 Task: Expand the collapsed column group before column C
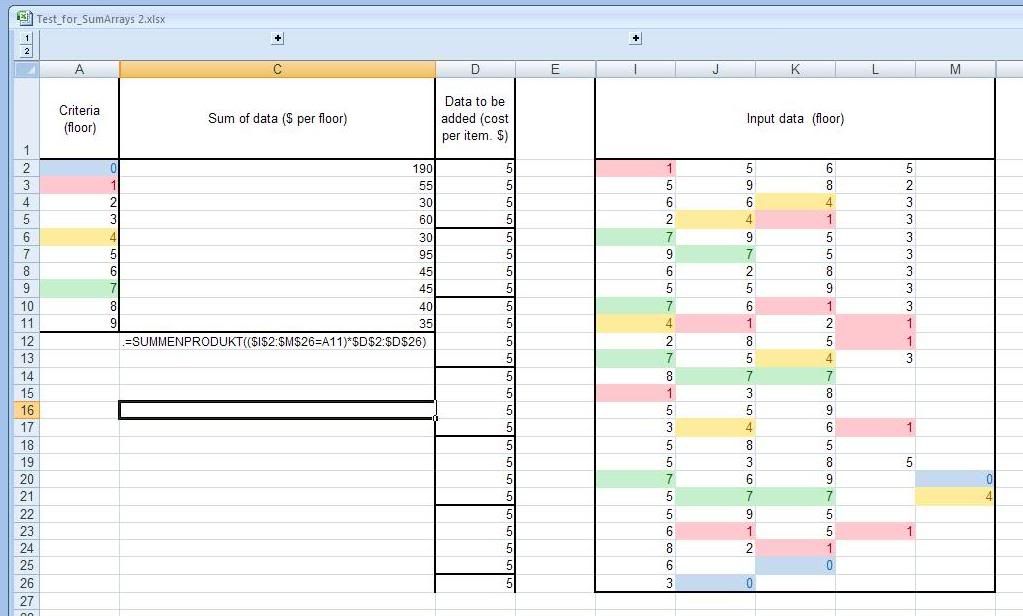pyautogui.click(x=277, y=38)
